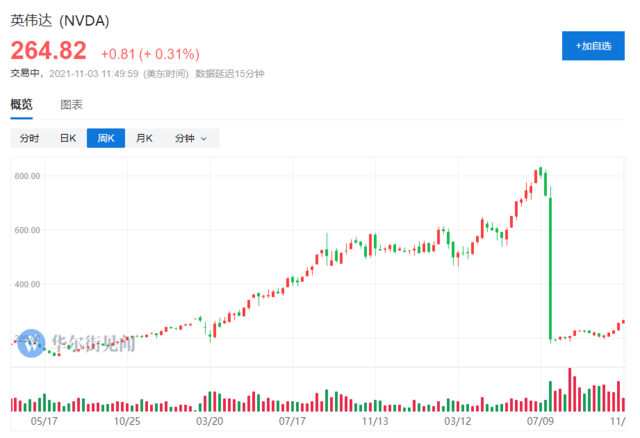This screenshot has width=640, height=438.
Task: Select the 日K daily candlestick option
Action: (x=68, y=139)
